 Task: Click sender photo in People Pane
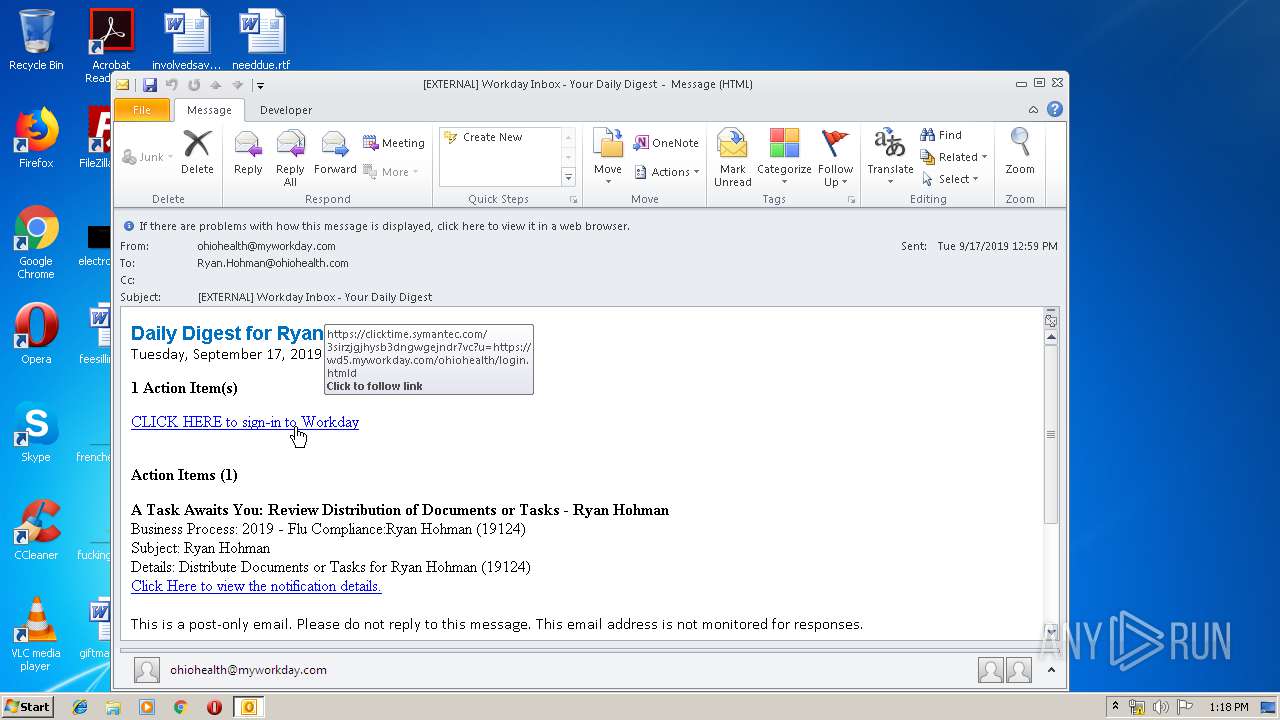(147, 670)
